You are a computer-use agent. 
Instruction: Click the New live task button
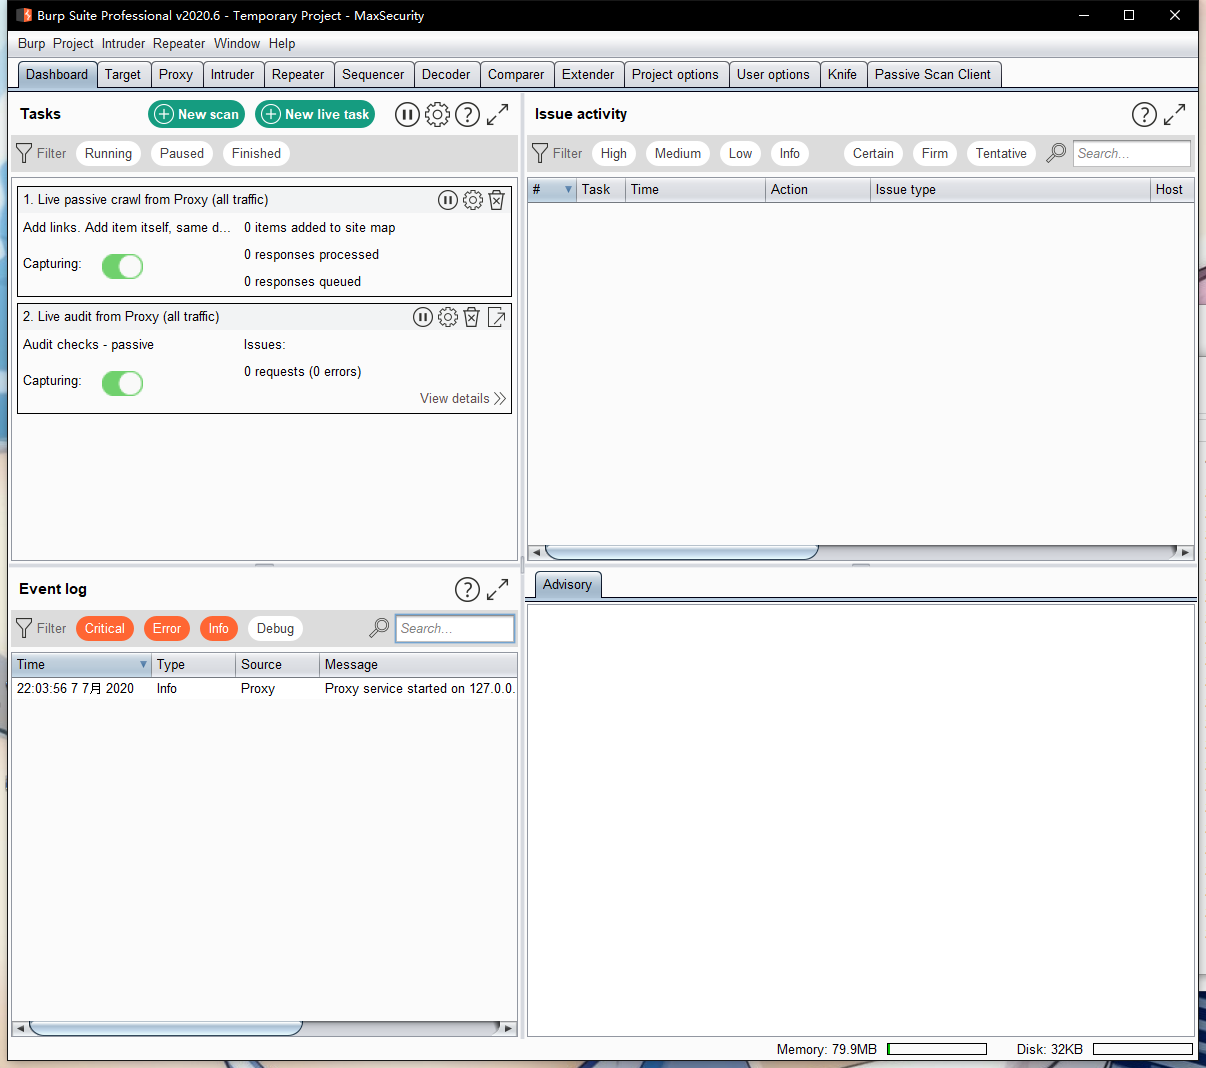[315, 114]
